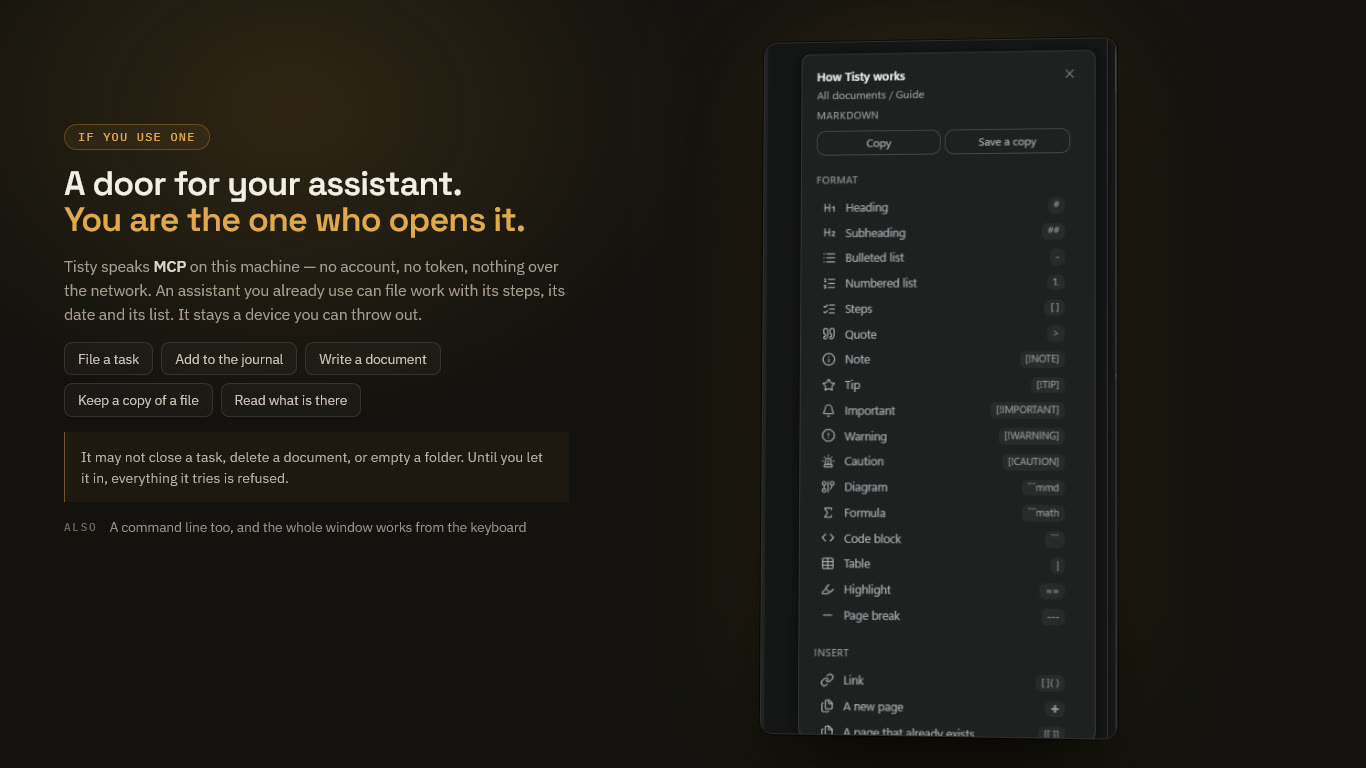Click the Subheading H2 format icon

829,233
